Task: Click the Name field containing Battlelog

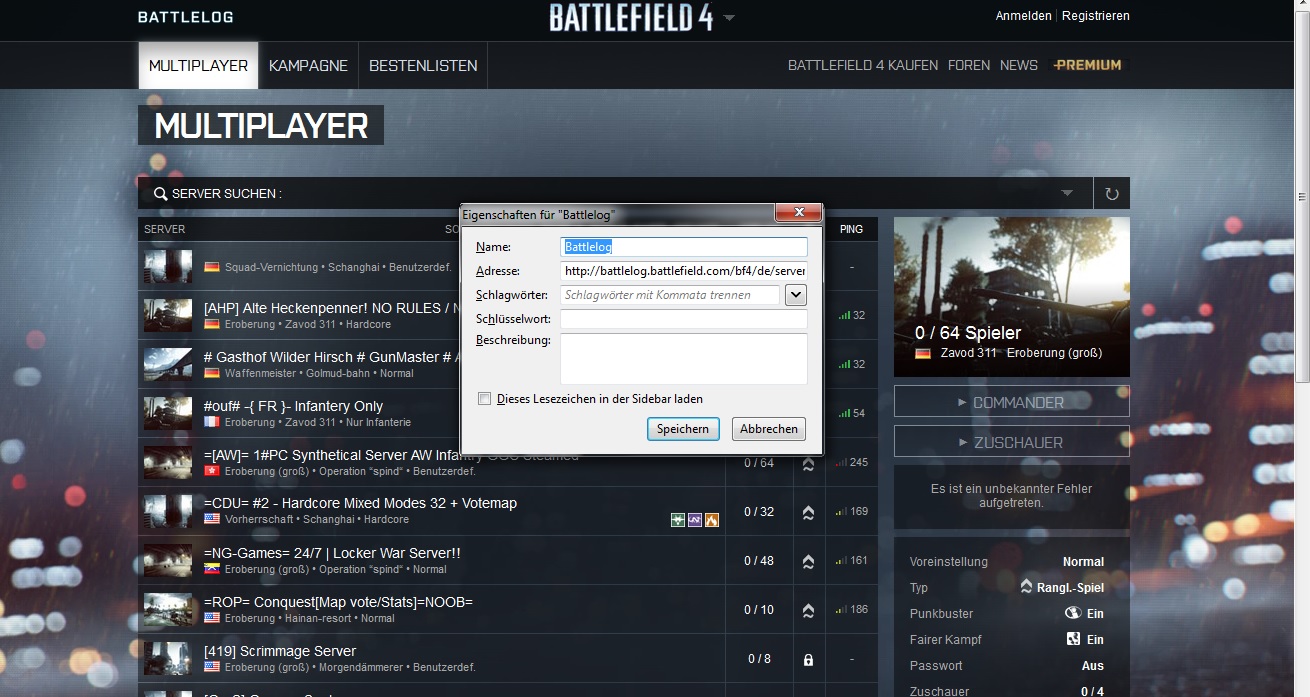Action: click(x=684, y=246)
